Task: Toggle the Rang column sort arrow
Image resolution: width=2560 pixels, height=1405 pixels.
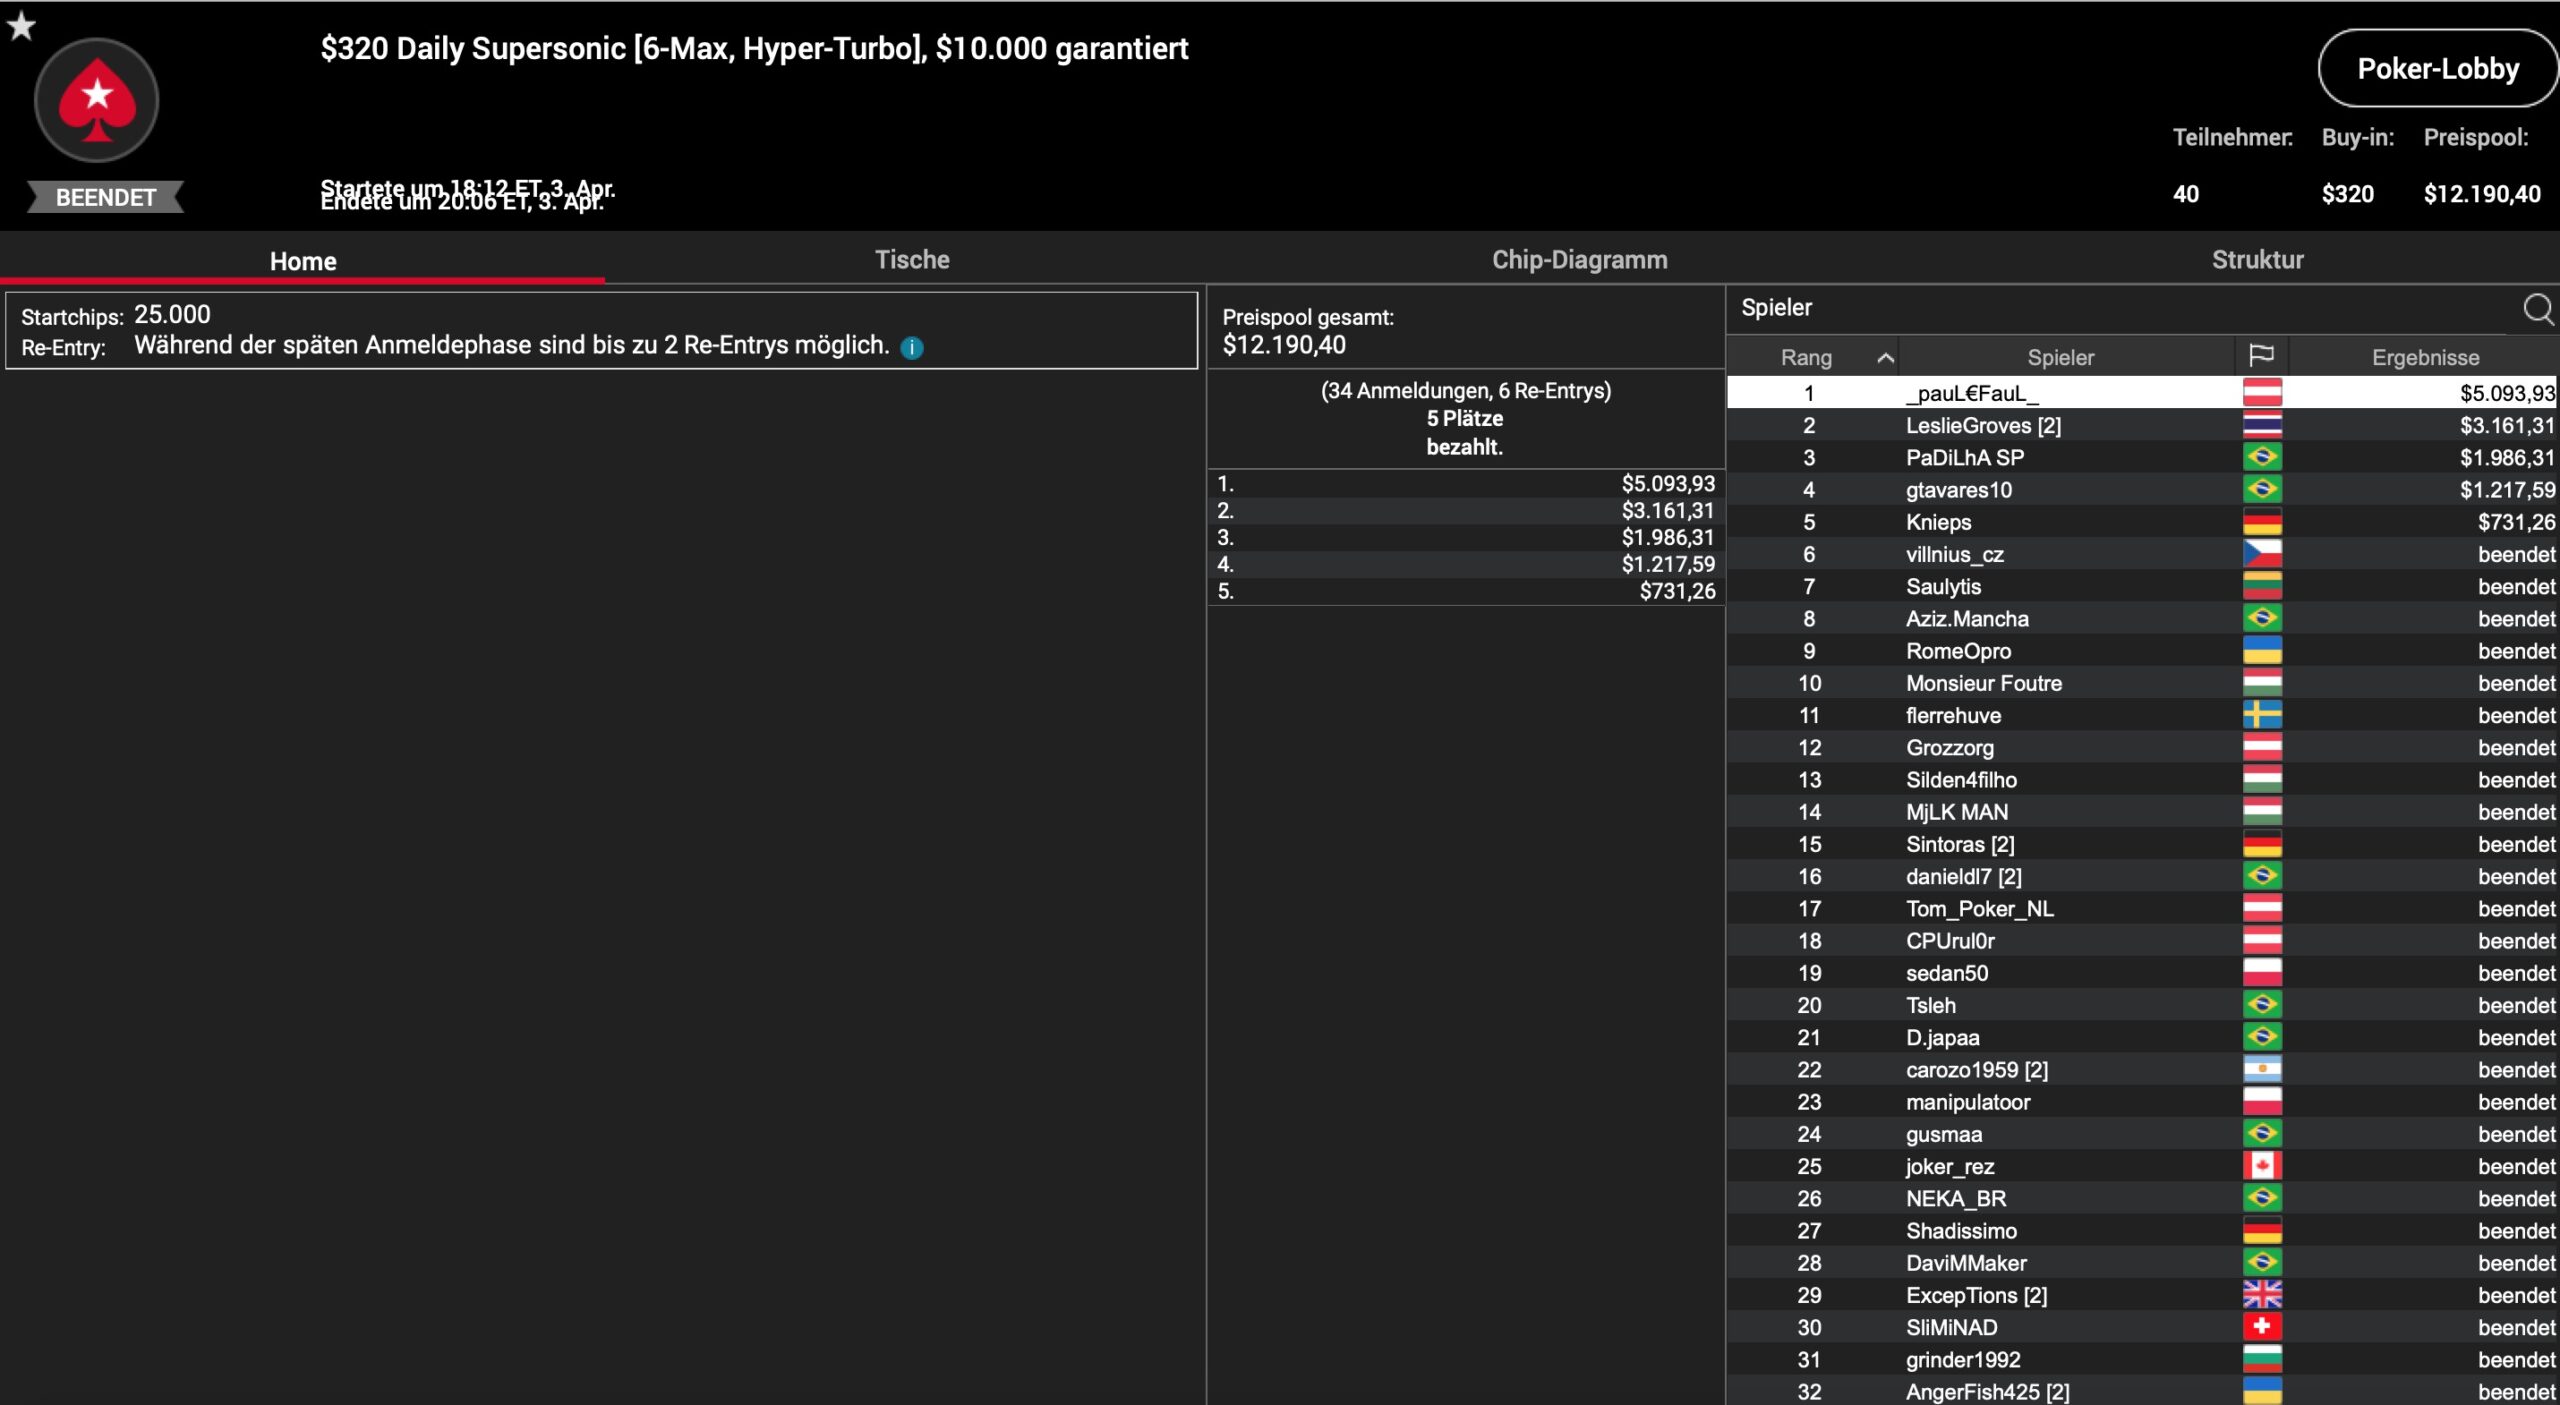Action: 1885,357
